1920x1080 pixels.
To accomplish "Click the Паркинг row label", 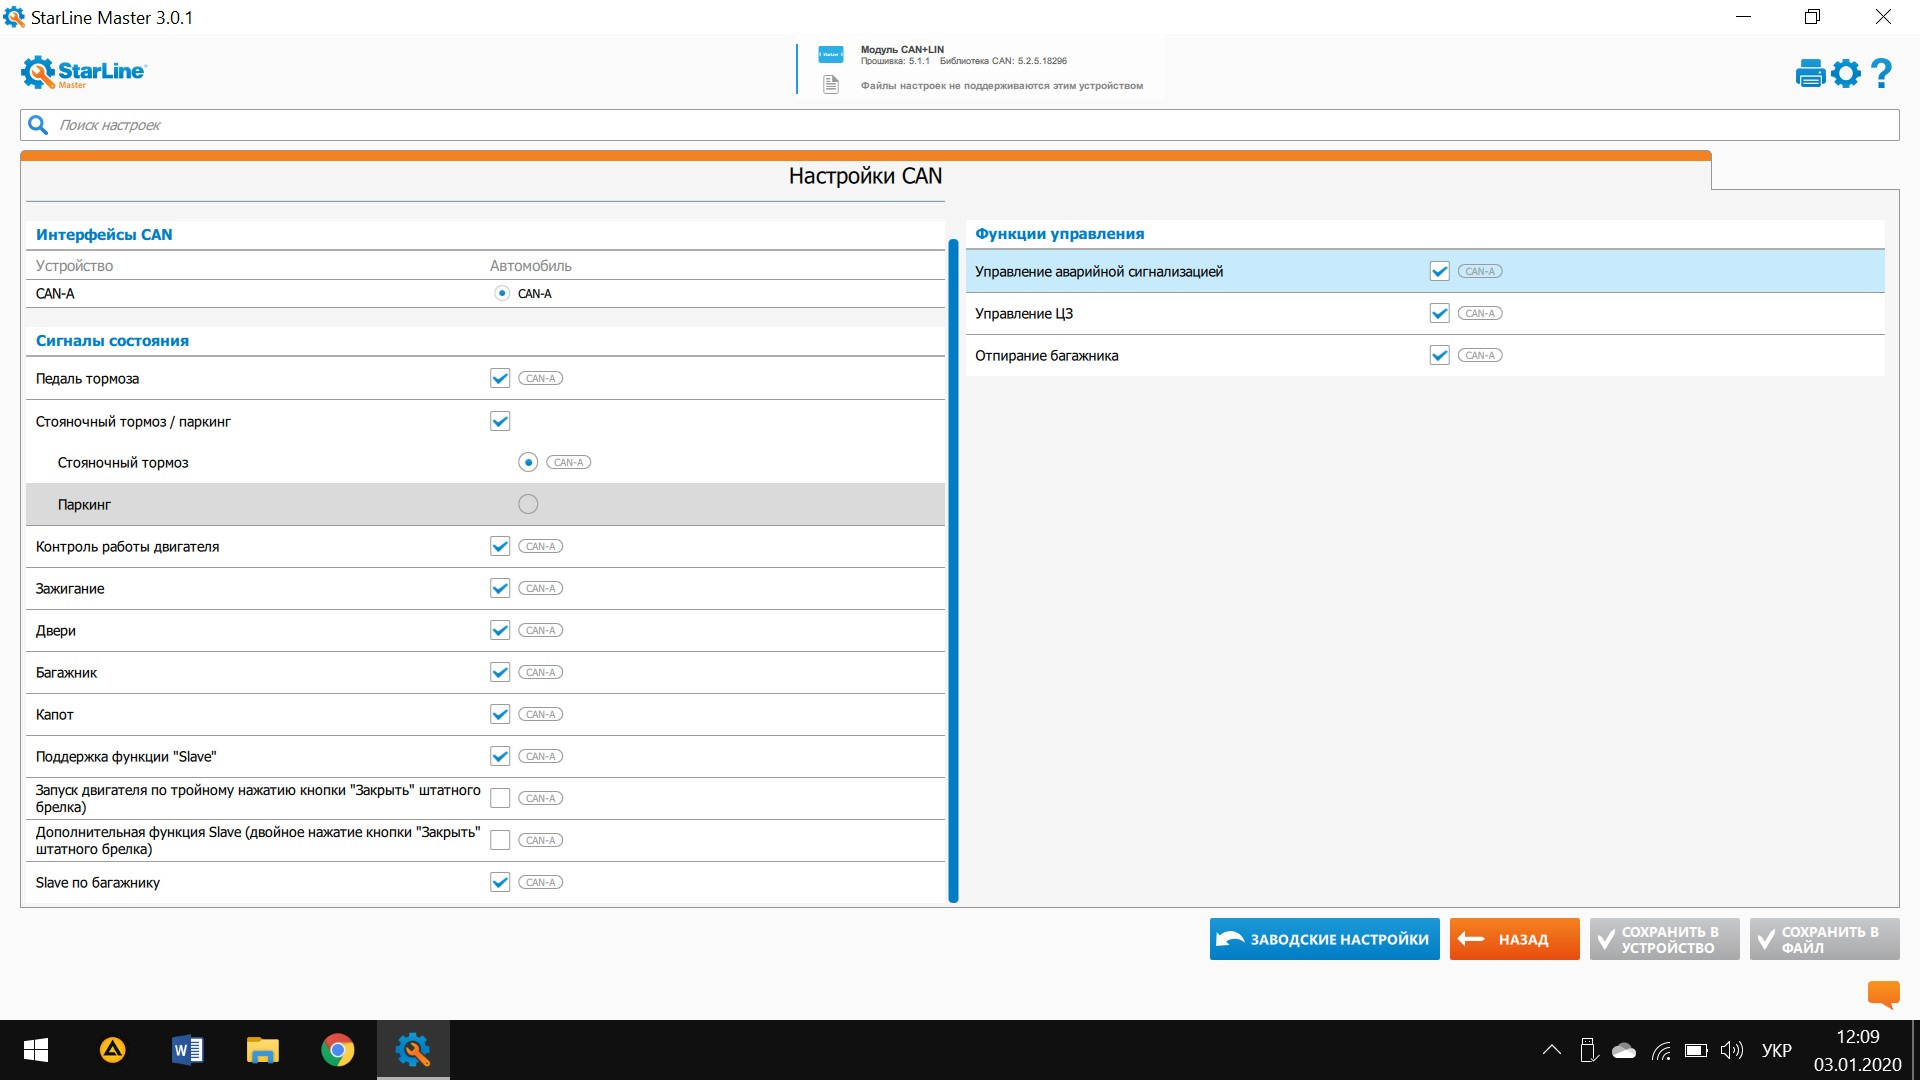I will tap(84, 504).
